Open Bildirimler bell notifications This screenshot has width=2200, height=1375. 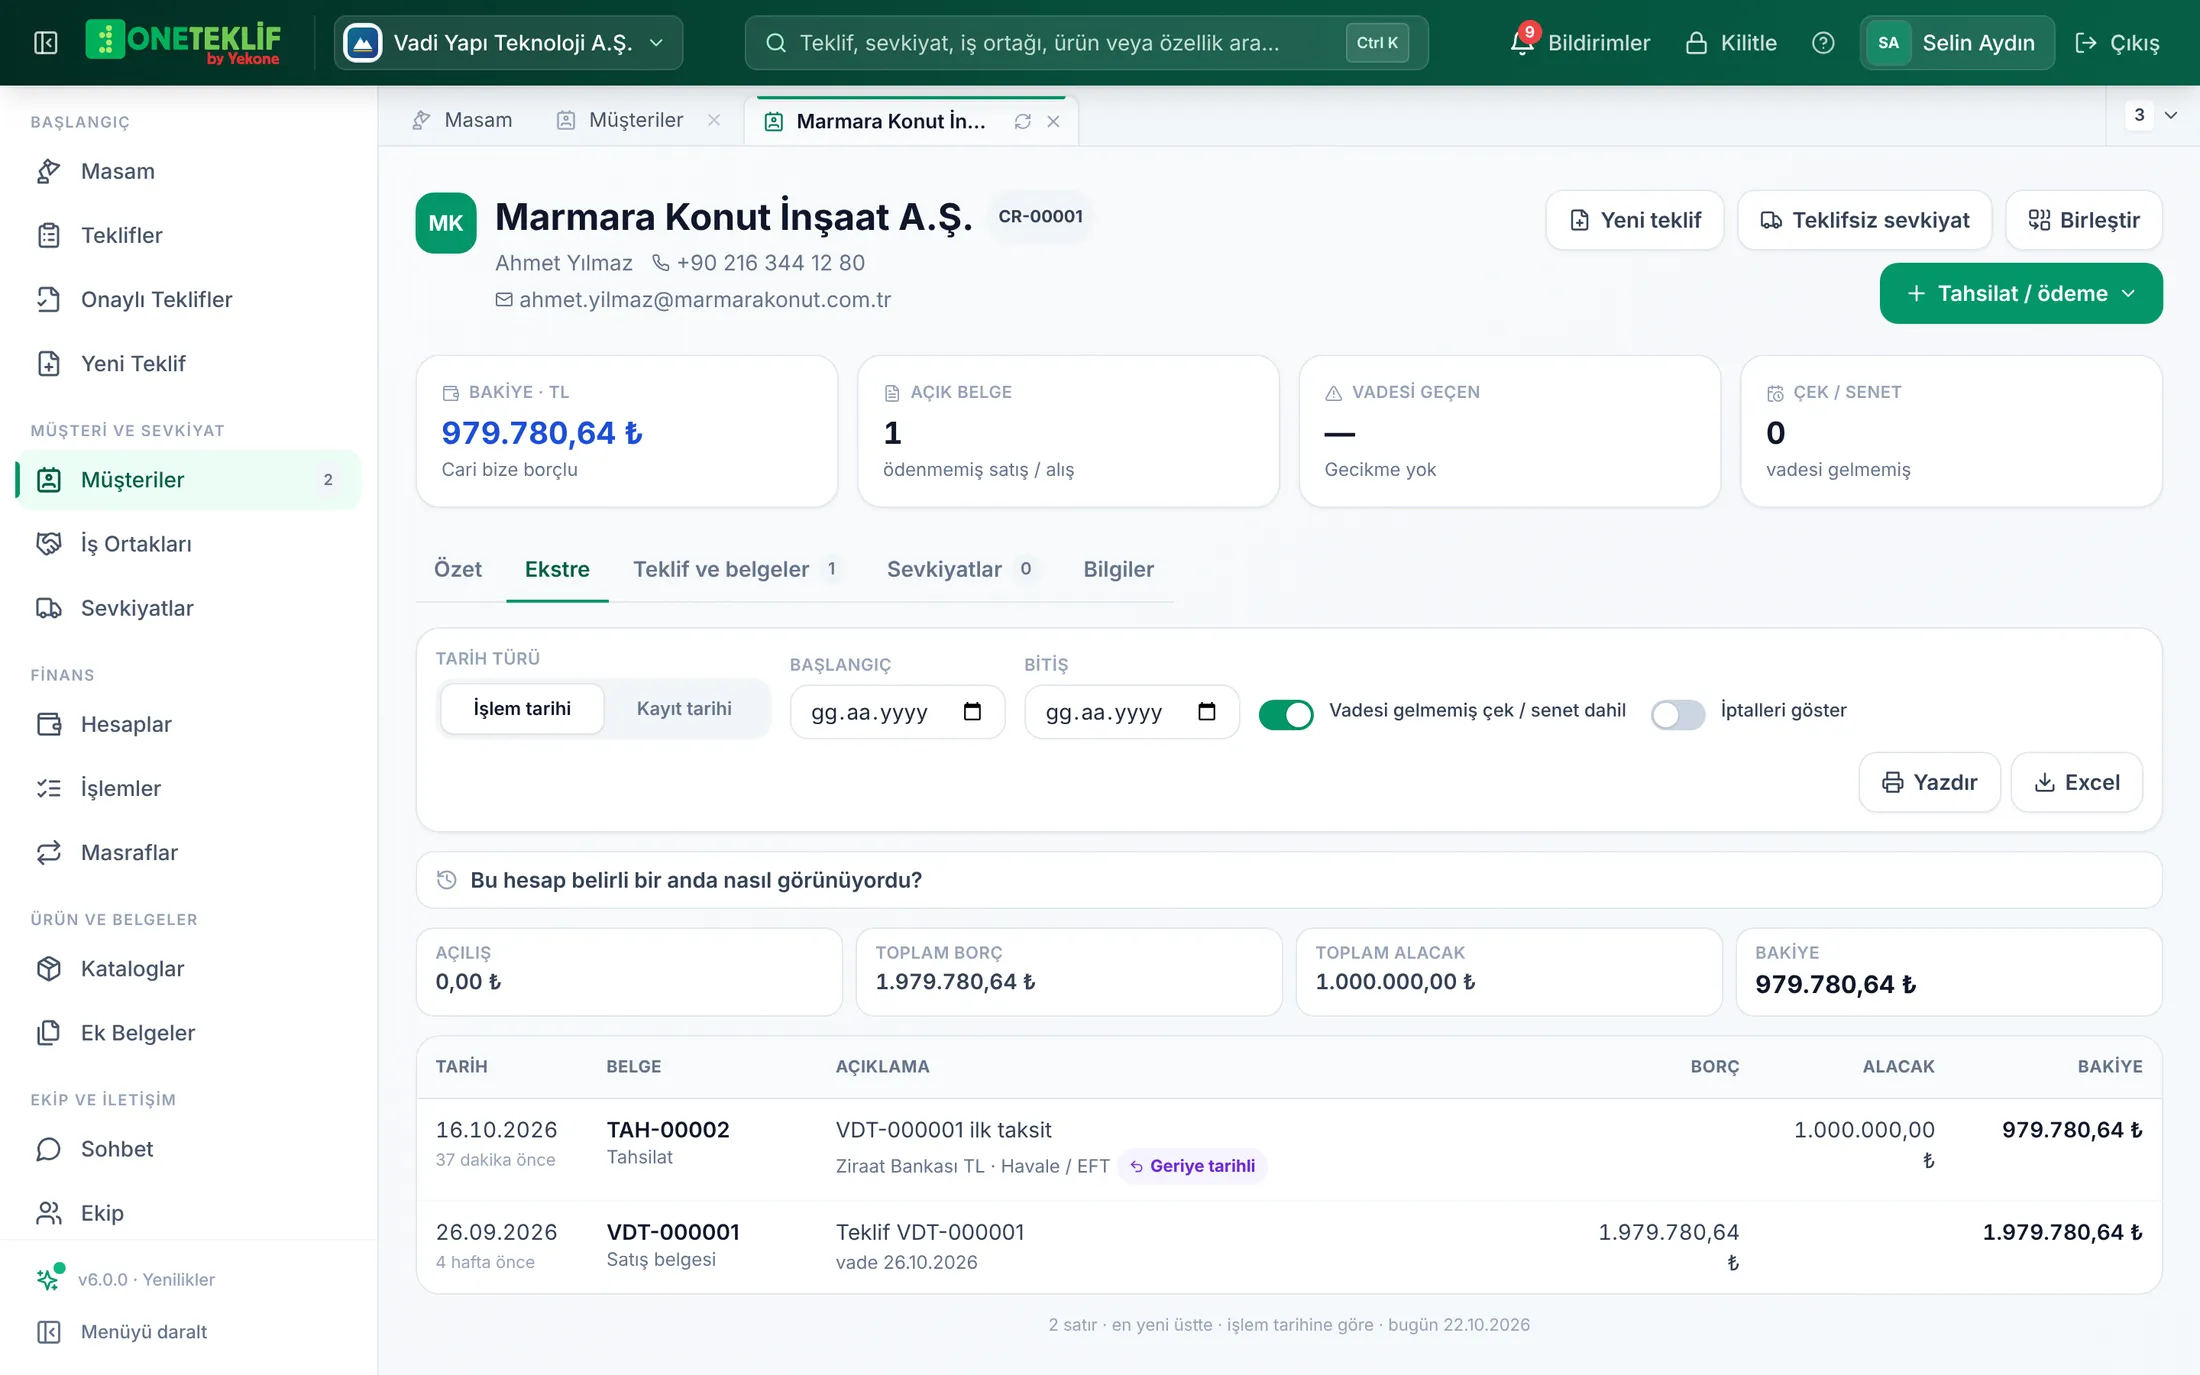[1579, 43]
